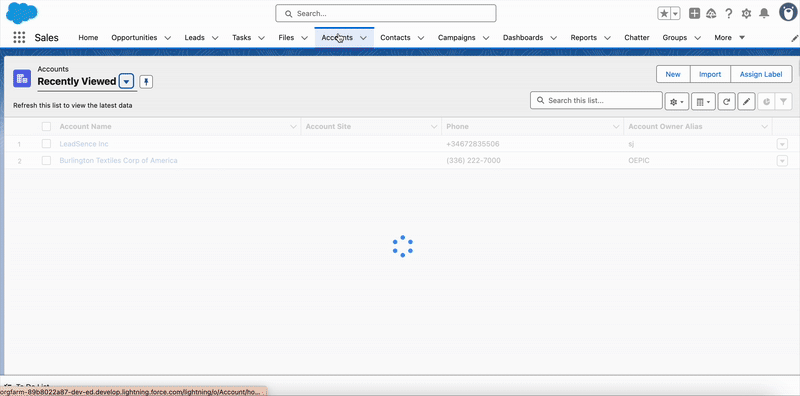Expand the Tasks tab chevron
Viewport: 800px width, 396px height.
pyautogui.click(x=261, y=38)
